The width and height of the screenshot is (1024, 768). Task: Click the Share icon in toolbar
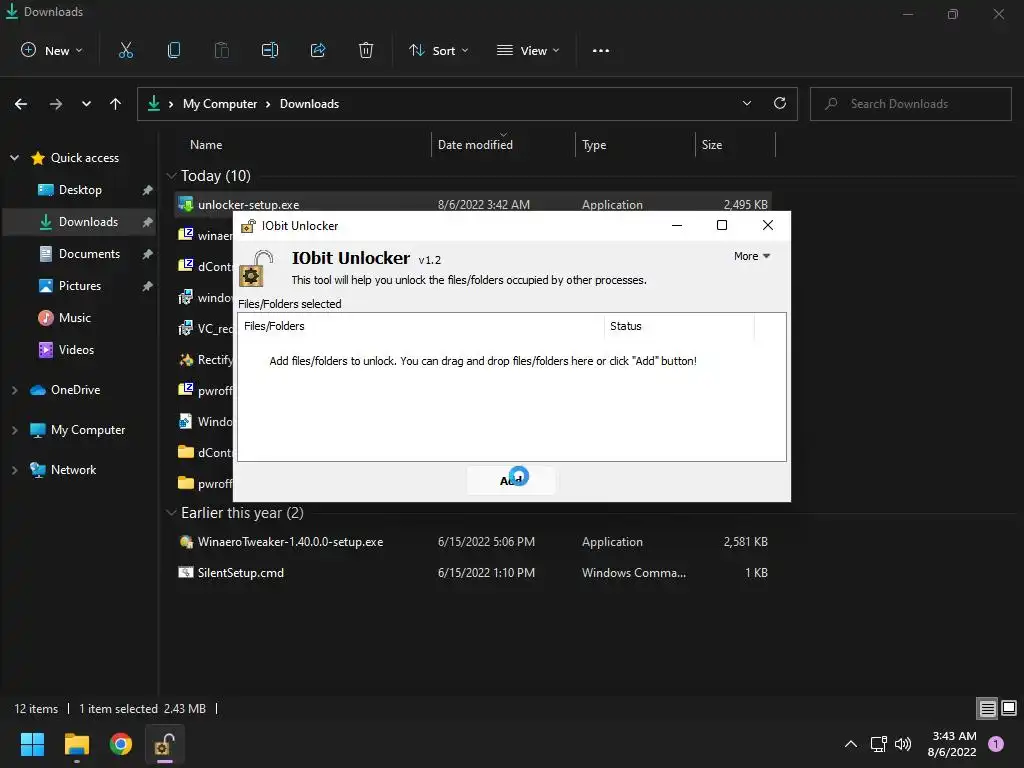(x=318, y=50)
